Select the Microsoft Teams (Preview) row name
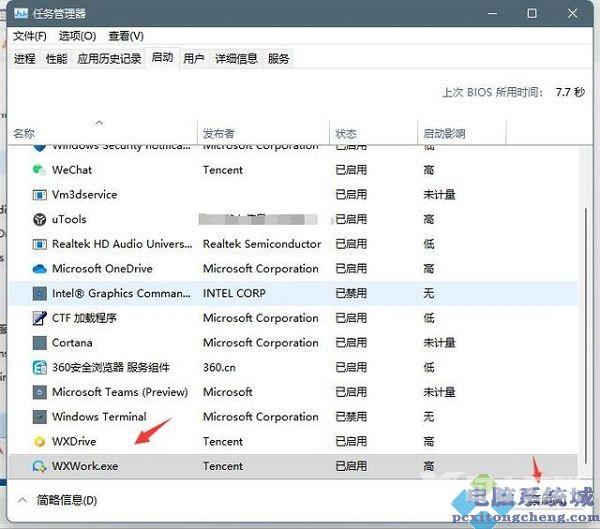600x529 pixels. pyautogui.click(x=120, y=392)
